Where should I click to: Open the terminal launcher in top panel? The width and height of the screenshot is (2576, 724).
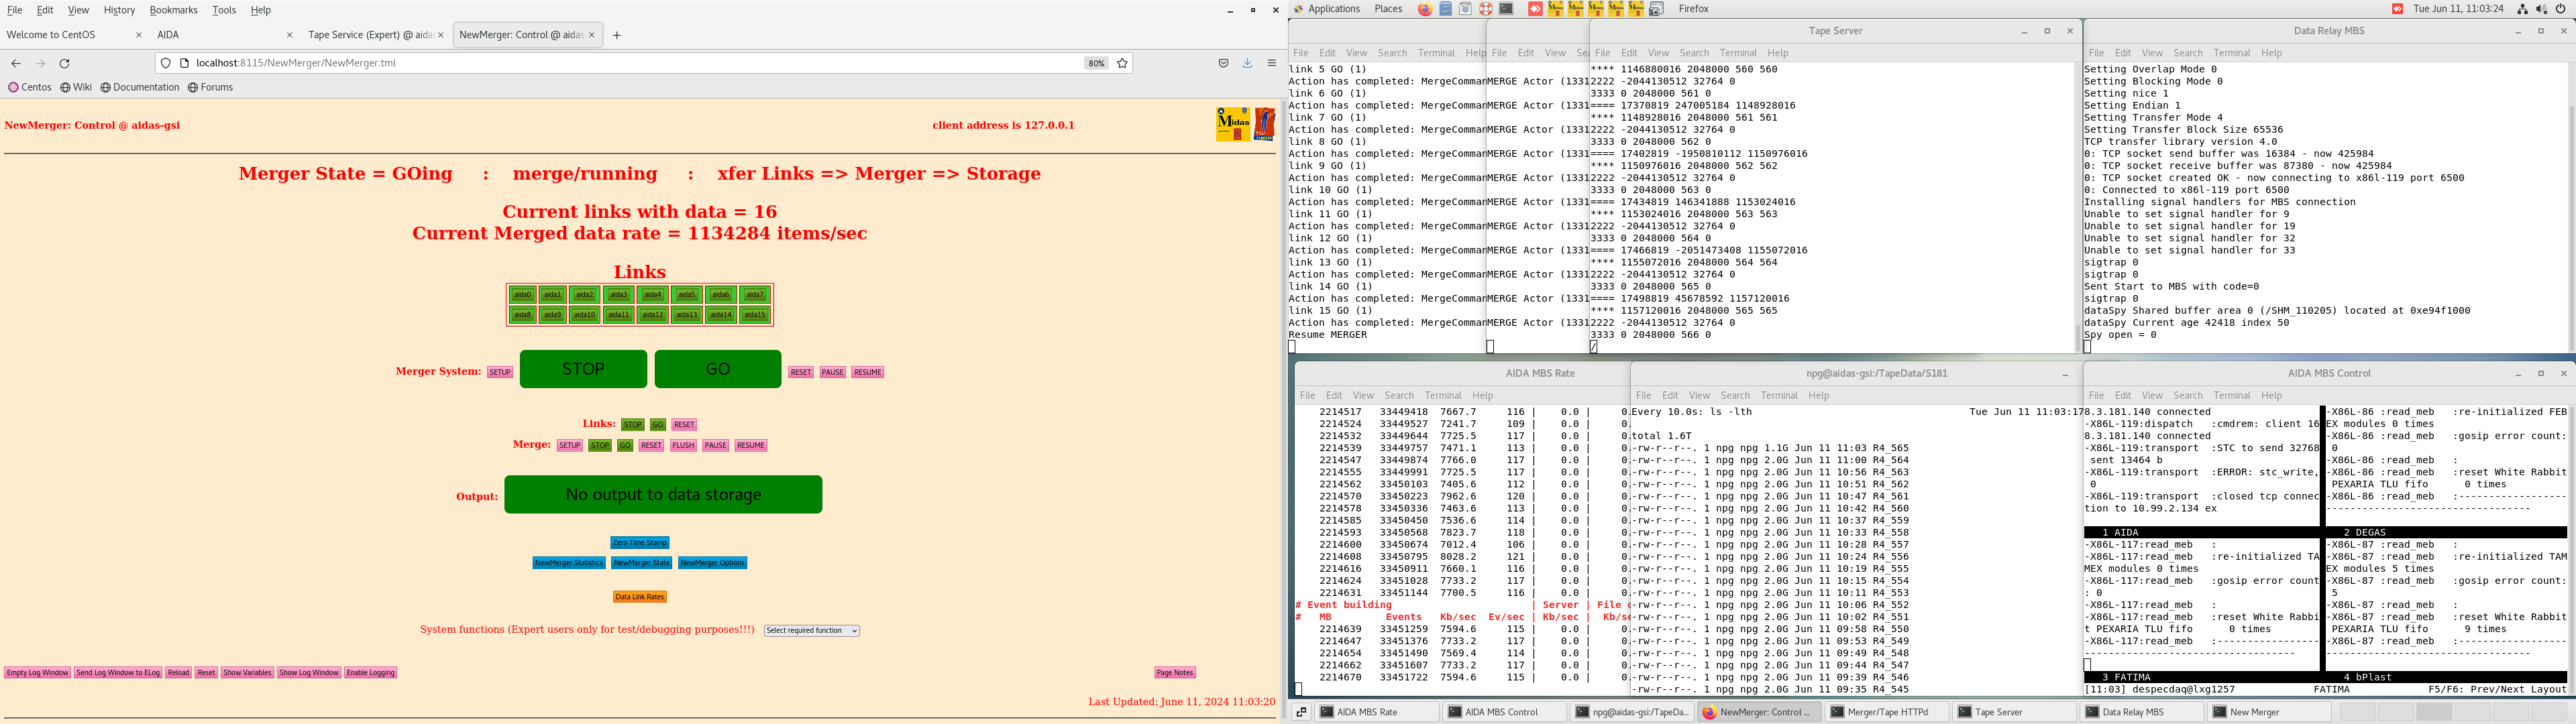click(1506, 9)
